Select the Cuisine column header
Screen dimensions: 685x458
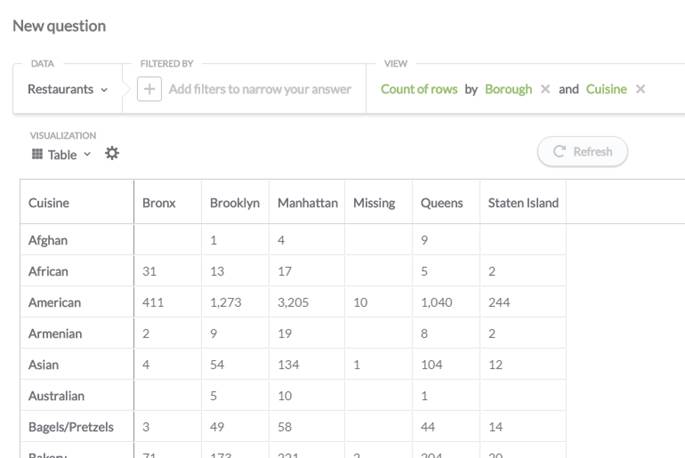(49, 203)
